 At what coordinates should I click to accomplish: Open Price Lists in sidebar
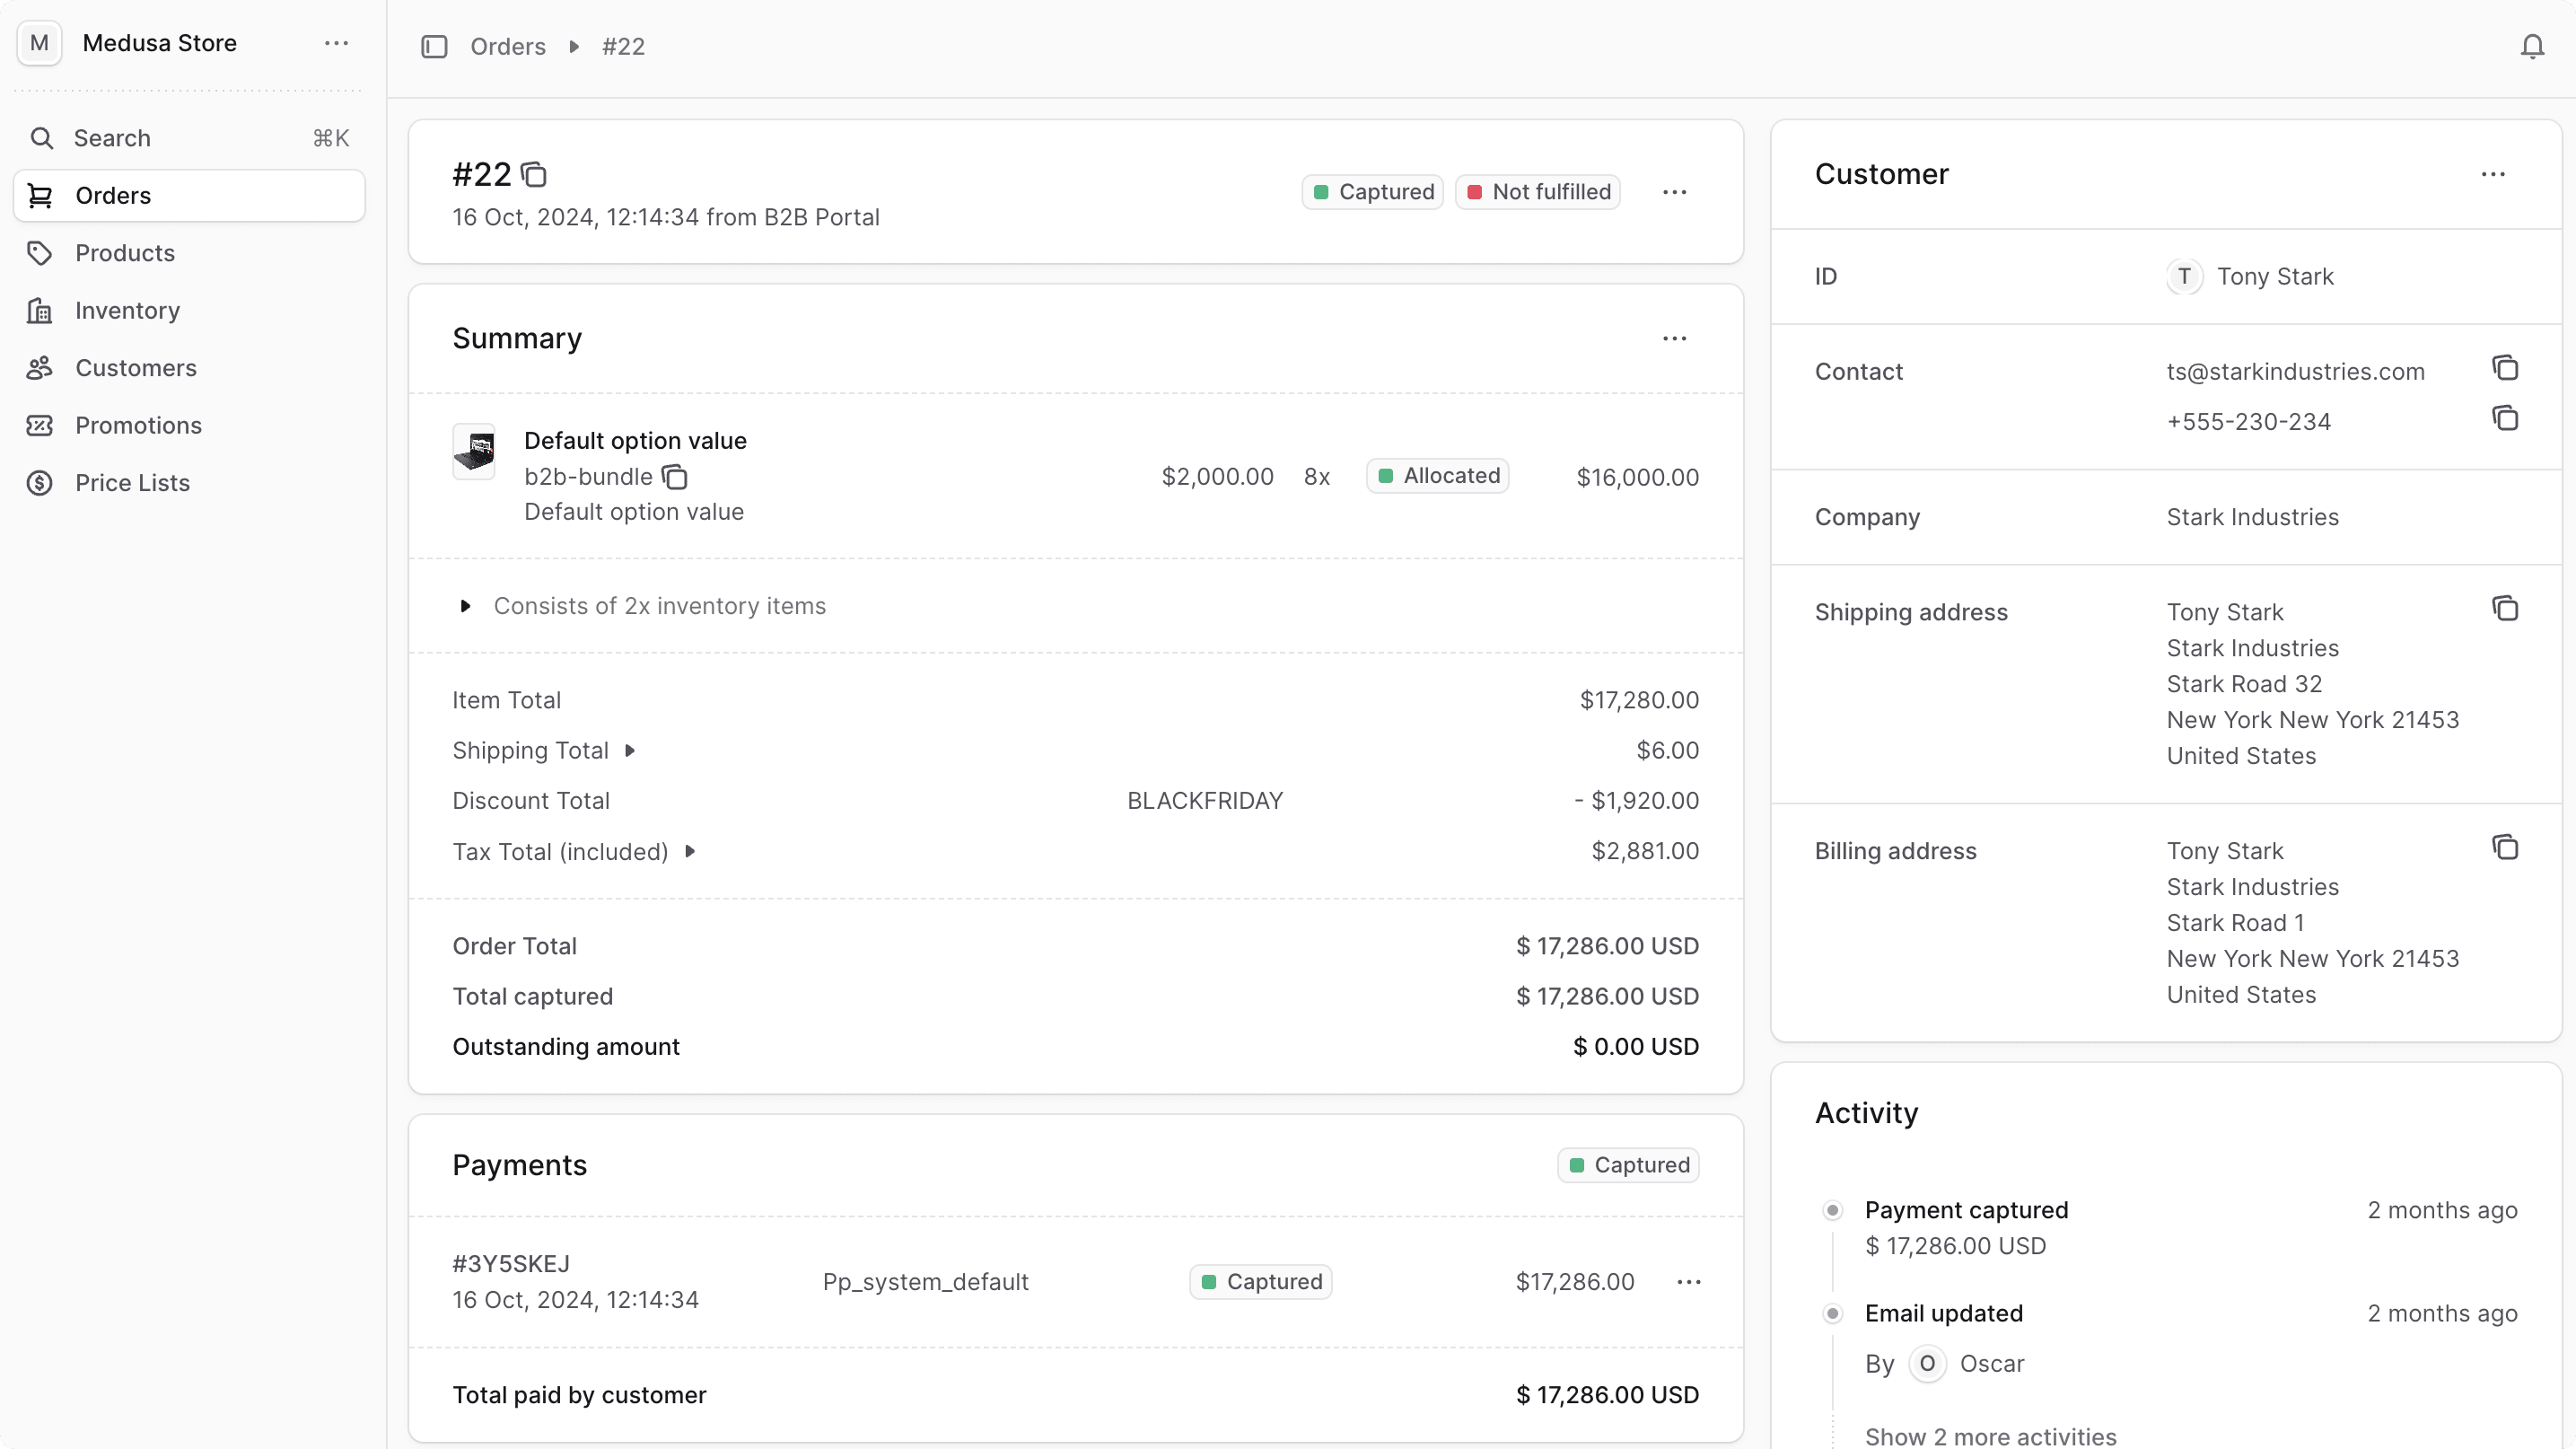[189, 483]
